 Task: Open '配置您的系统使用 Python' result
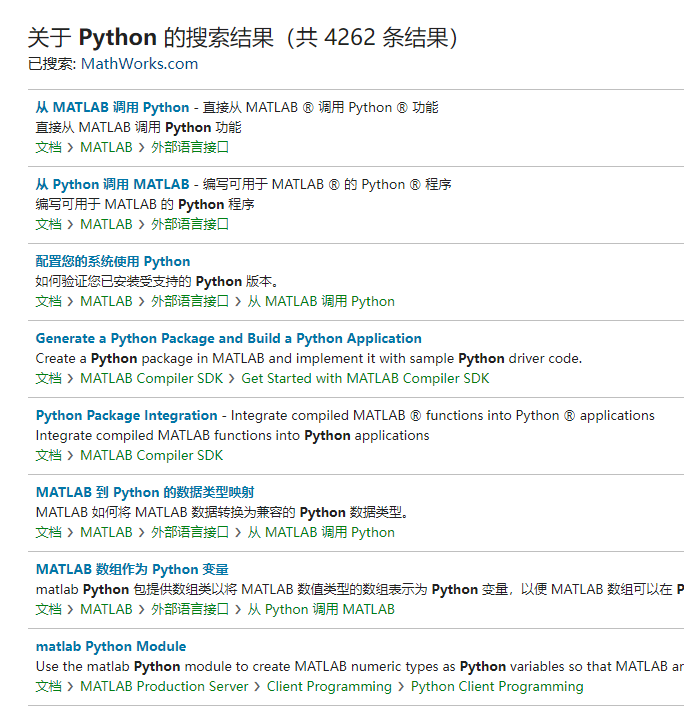point(113,261)
